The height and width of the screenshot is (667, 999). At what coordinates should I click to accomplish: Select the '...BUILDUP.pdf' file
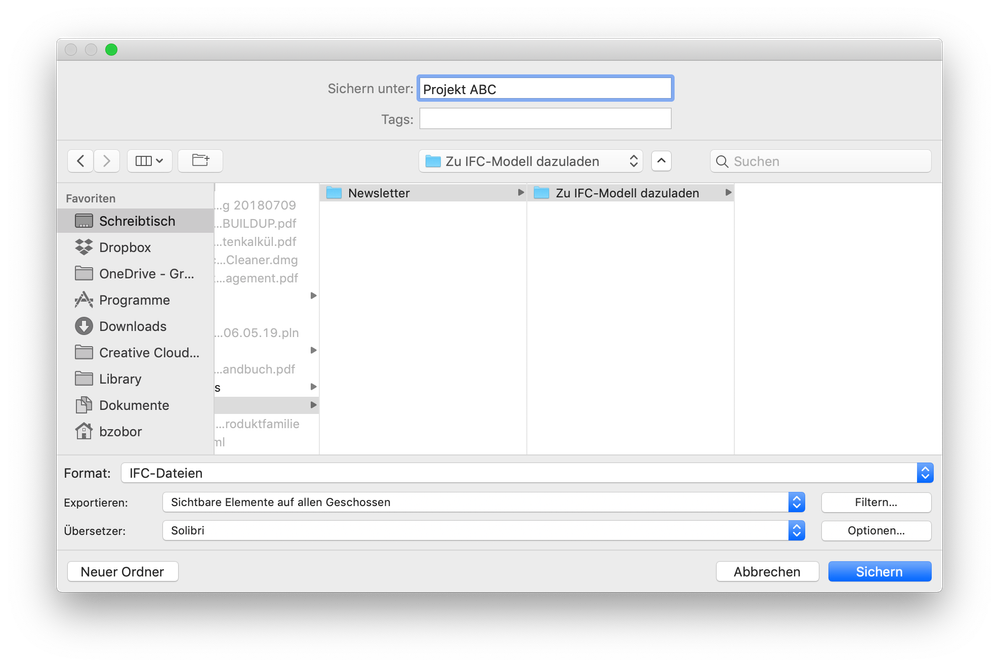(x=255, y=224)
